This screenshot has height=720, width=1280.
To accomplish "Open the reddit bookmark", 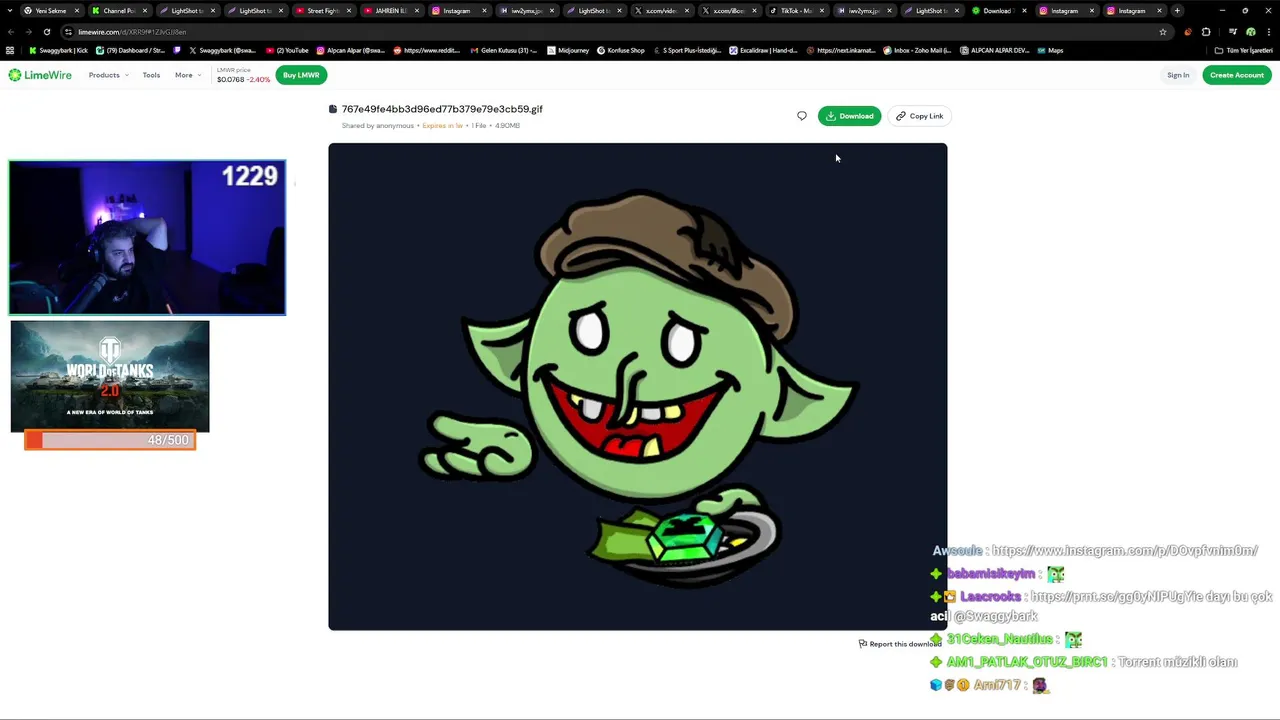I will pos(427,50).
